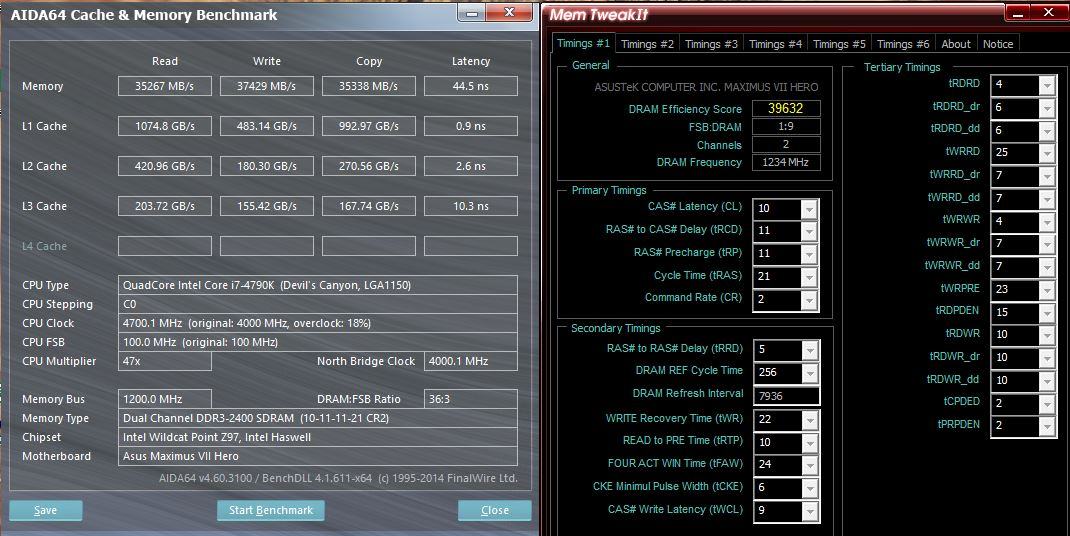Click the CPU Type field showing i7-4790K

(x=318, y=285)
